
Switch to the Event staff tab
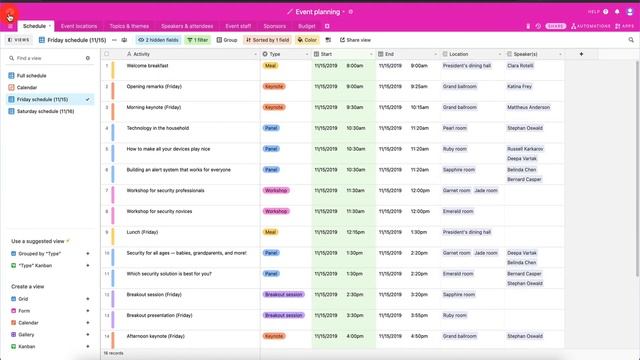(238, 26)
